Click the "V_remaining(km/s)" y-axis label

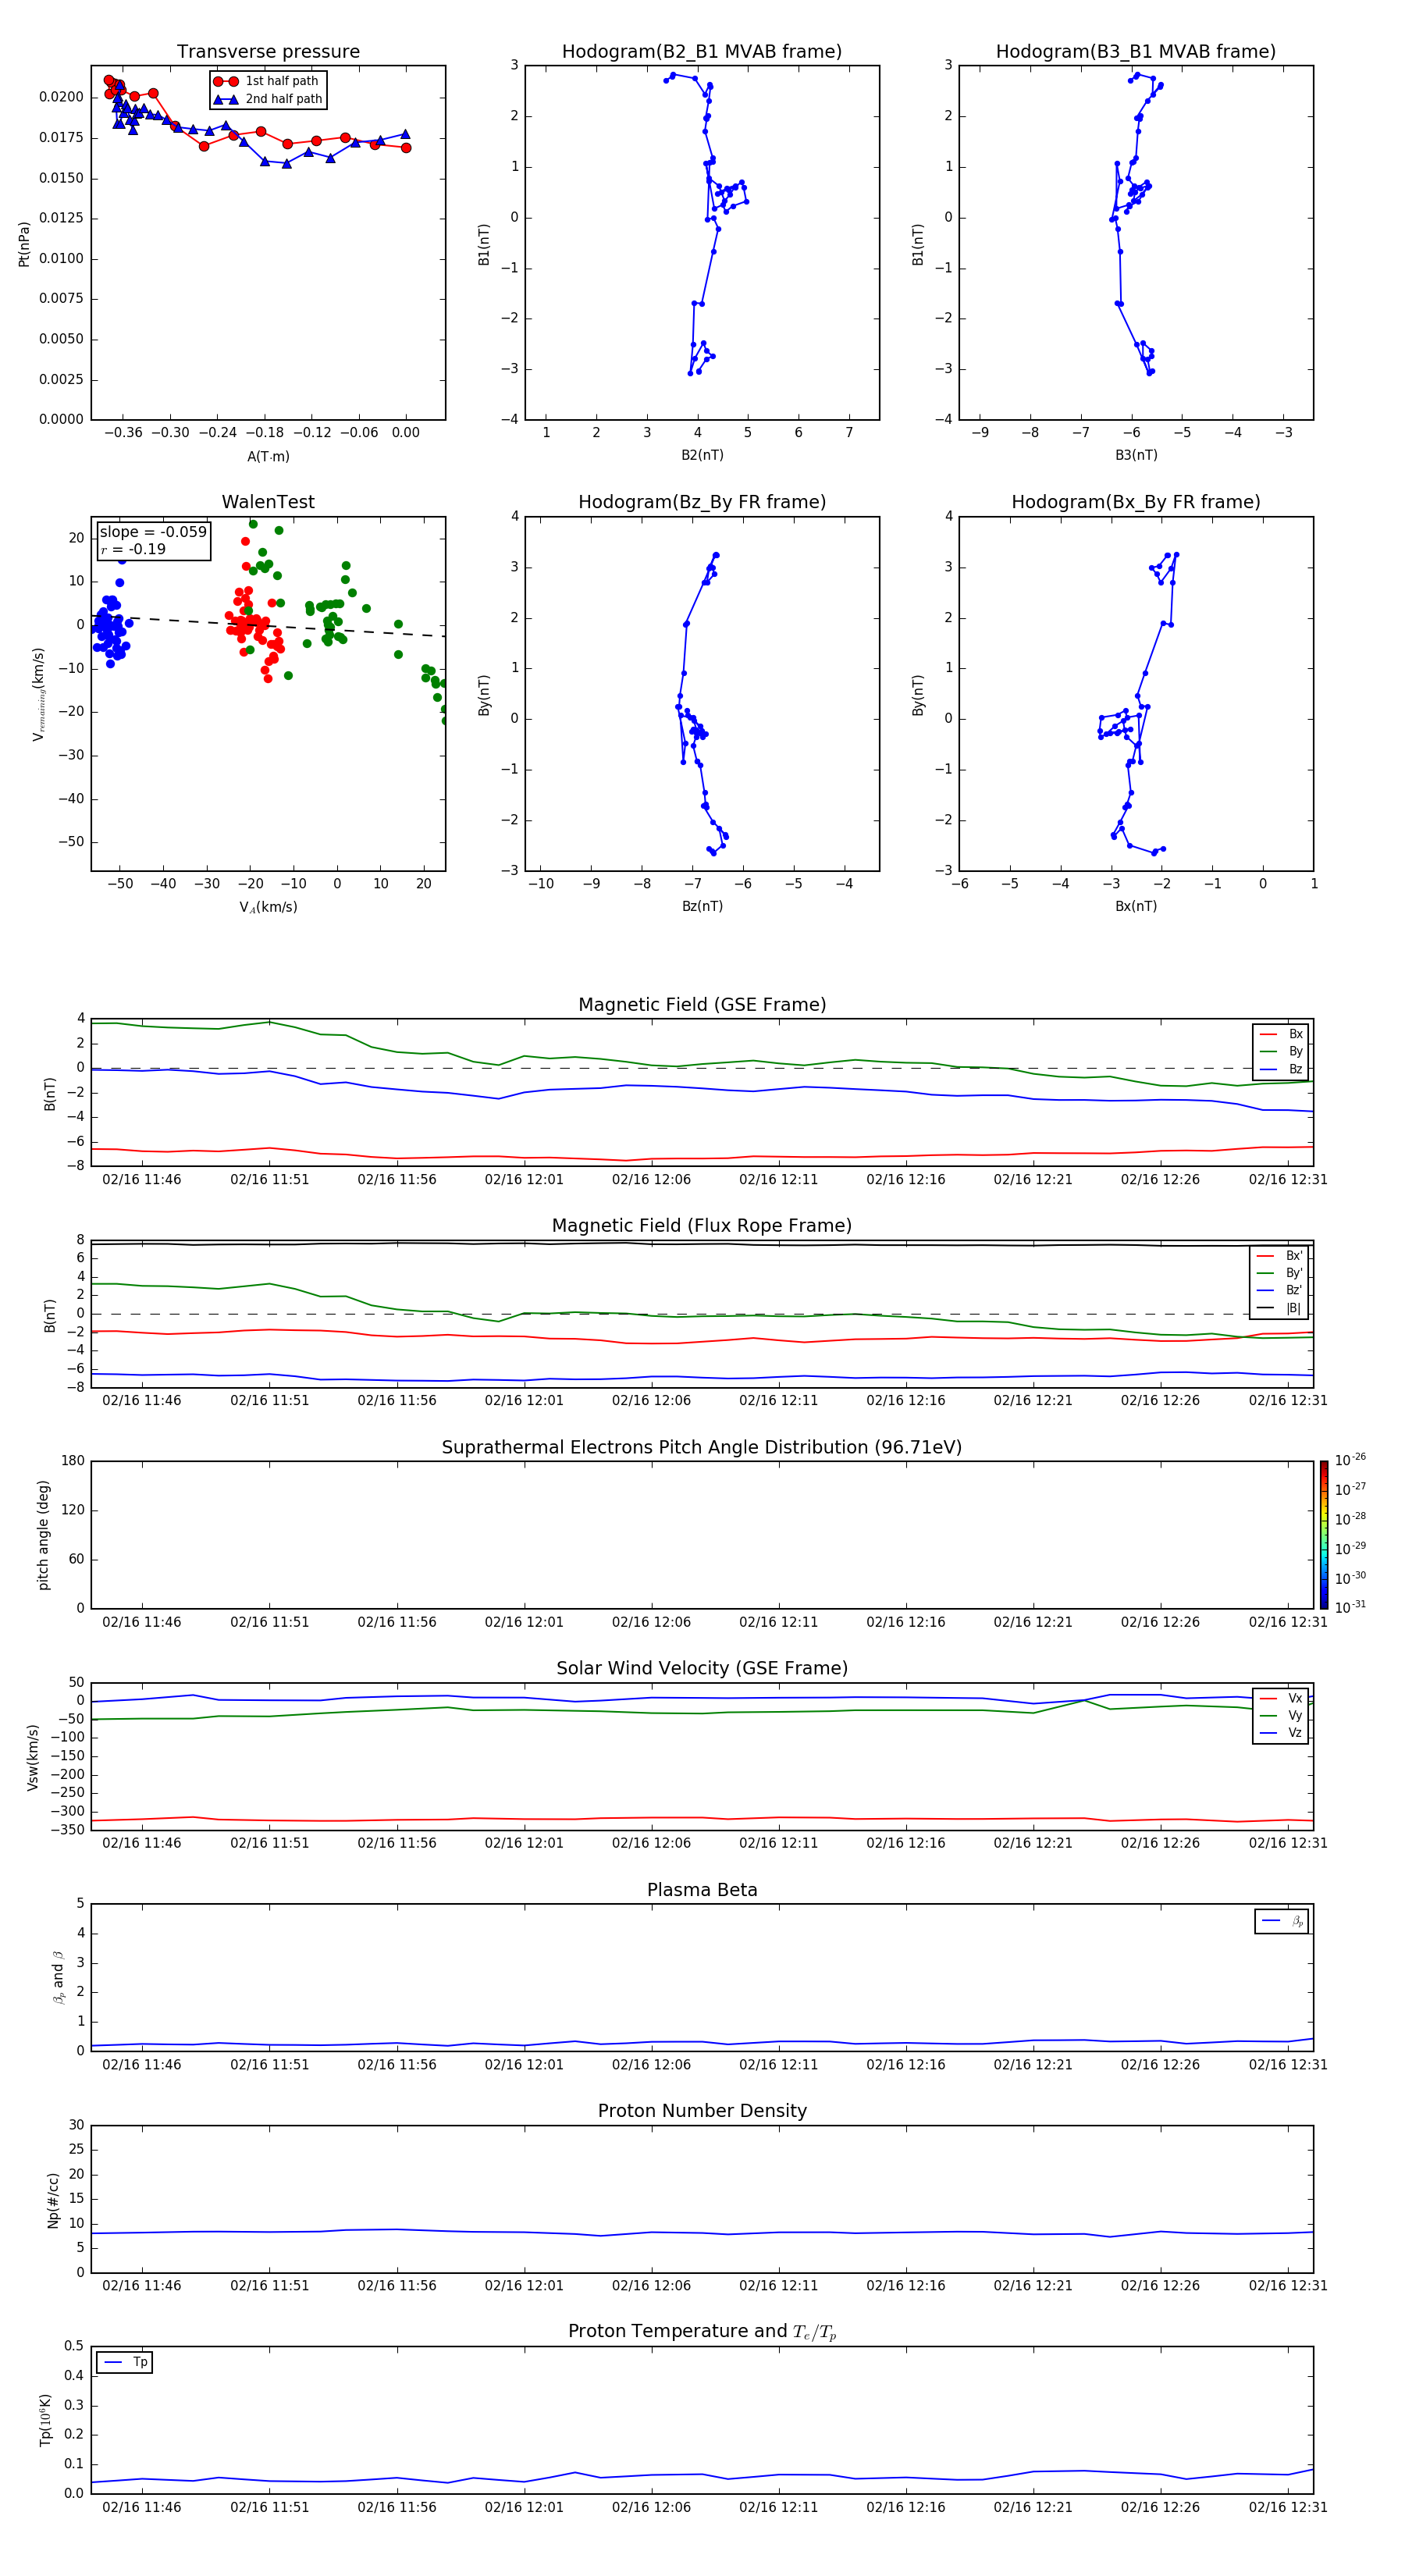coord(38,694)
